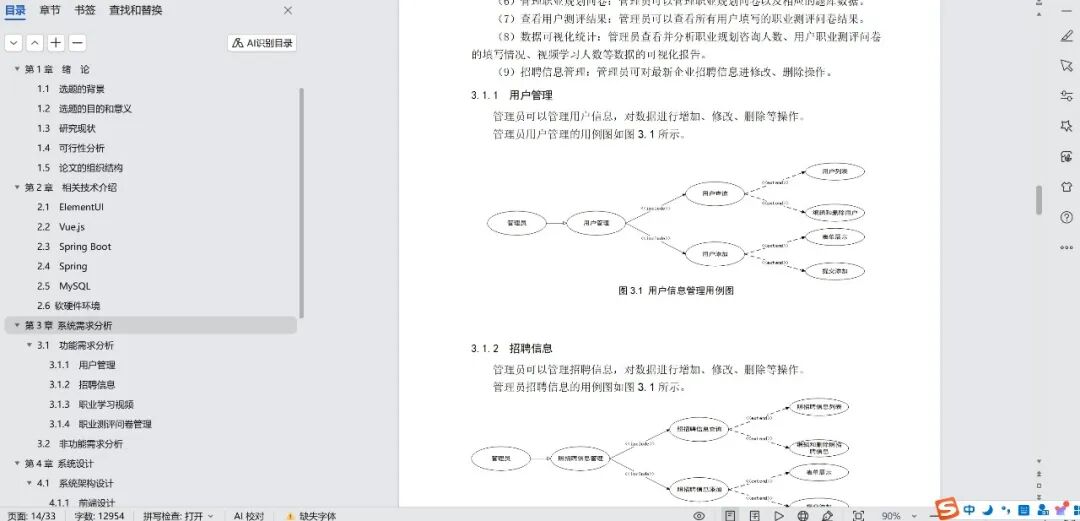This screenshot has width=1080, height=521.
Task: Switch to web layout globe icon
Action: pyautogui.click(x=803, y=515)
